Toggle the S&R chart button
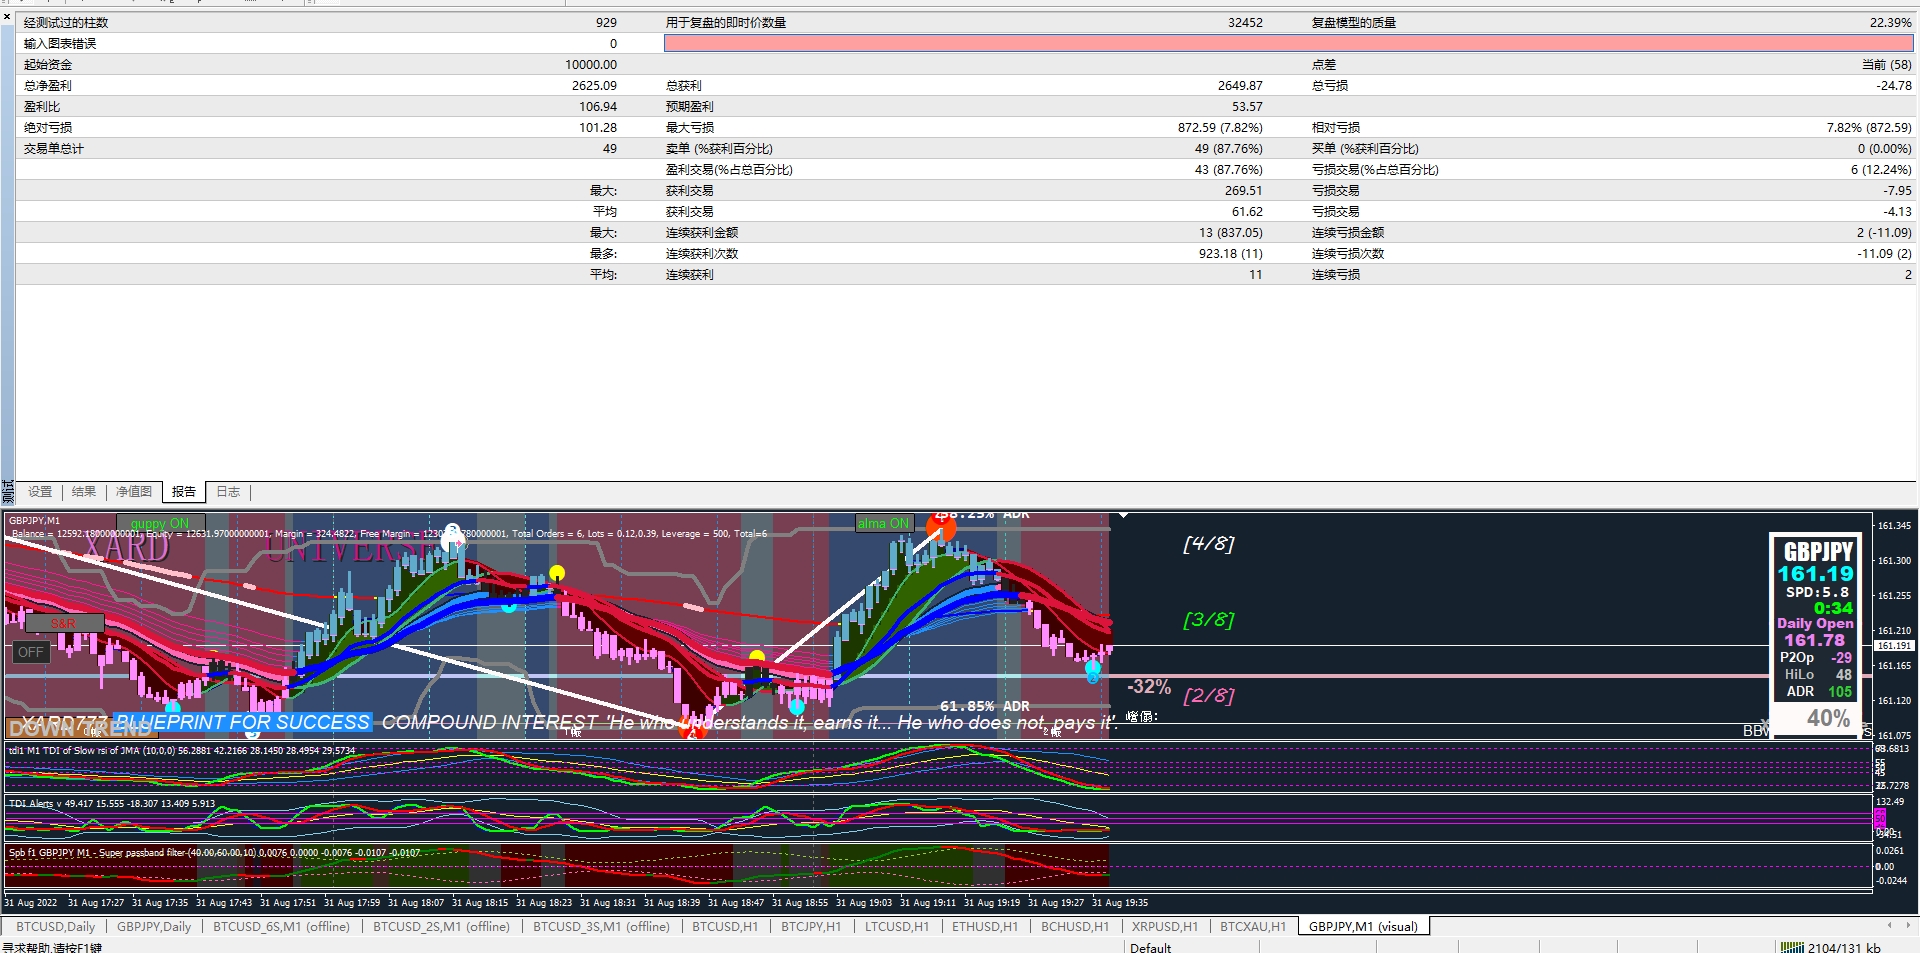The width and height of the screenshot is (1920, 953). tap(63, 623)
